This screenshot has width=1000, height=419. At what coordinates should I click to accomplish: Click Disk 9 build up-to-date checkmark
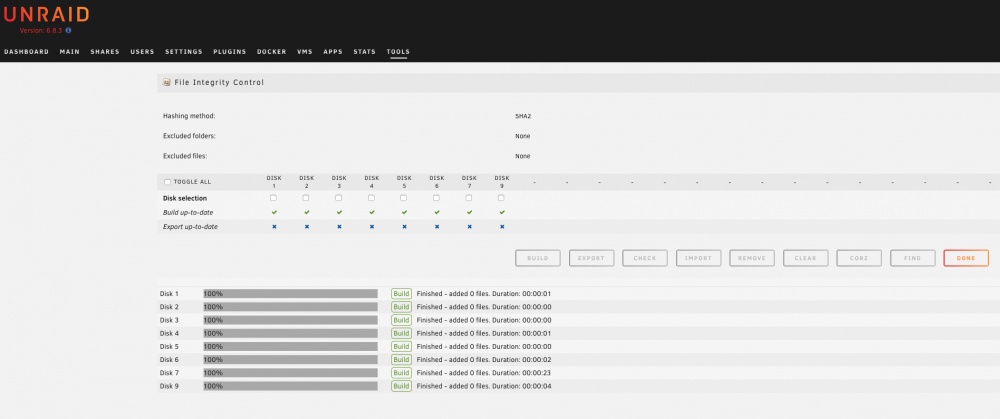tap(502, 212)
